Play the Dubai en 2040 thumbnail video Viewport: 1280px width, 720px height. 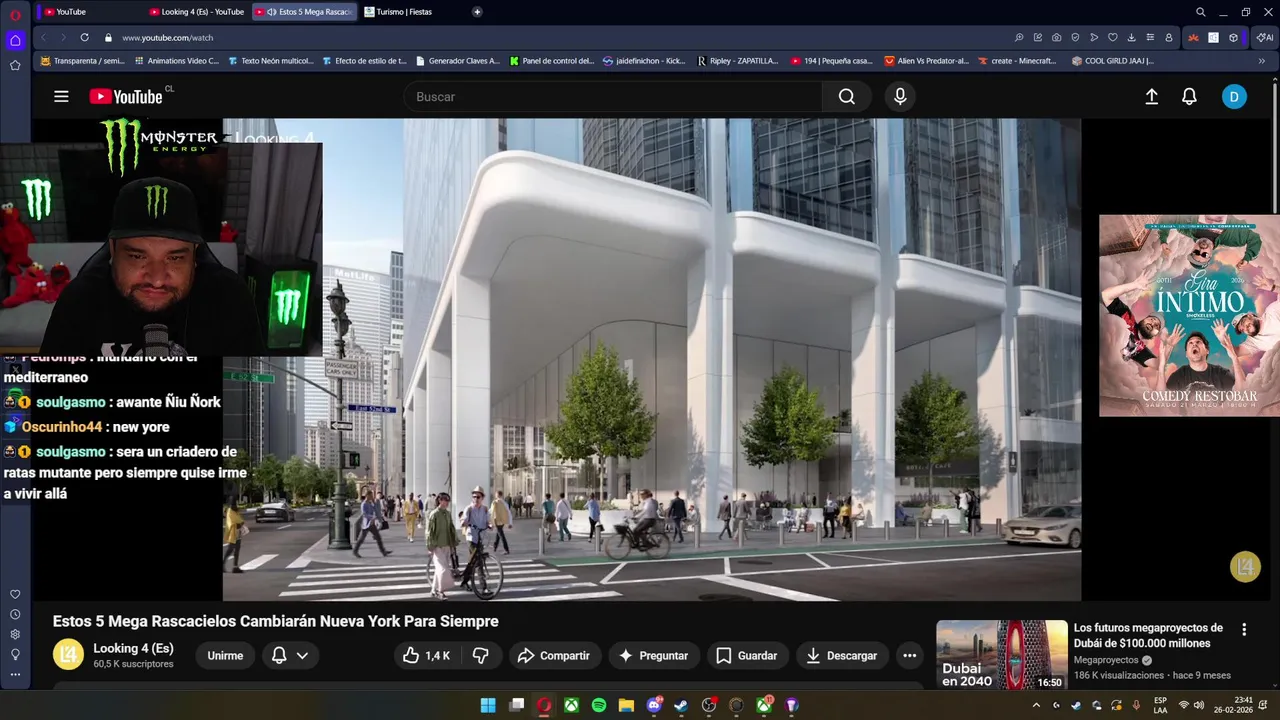tap(1002, 655)
